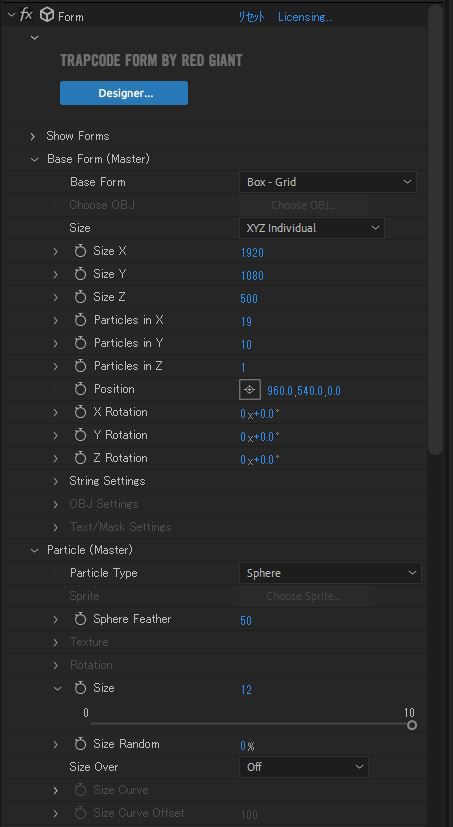
Task: Toggle Y Rotation stopwatch icon
Action: 80,435
